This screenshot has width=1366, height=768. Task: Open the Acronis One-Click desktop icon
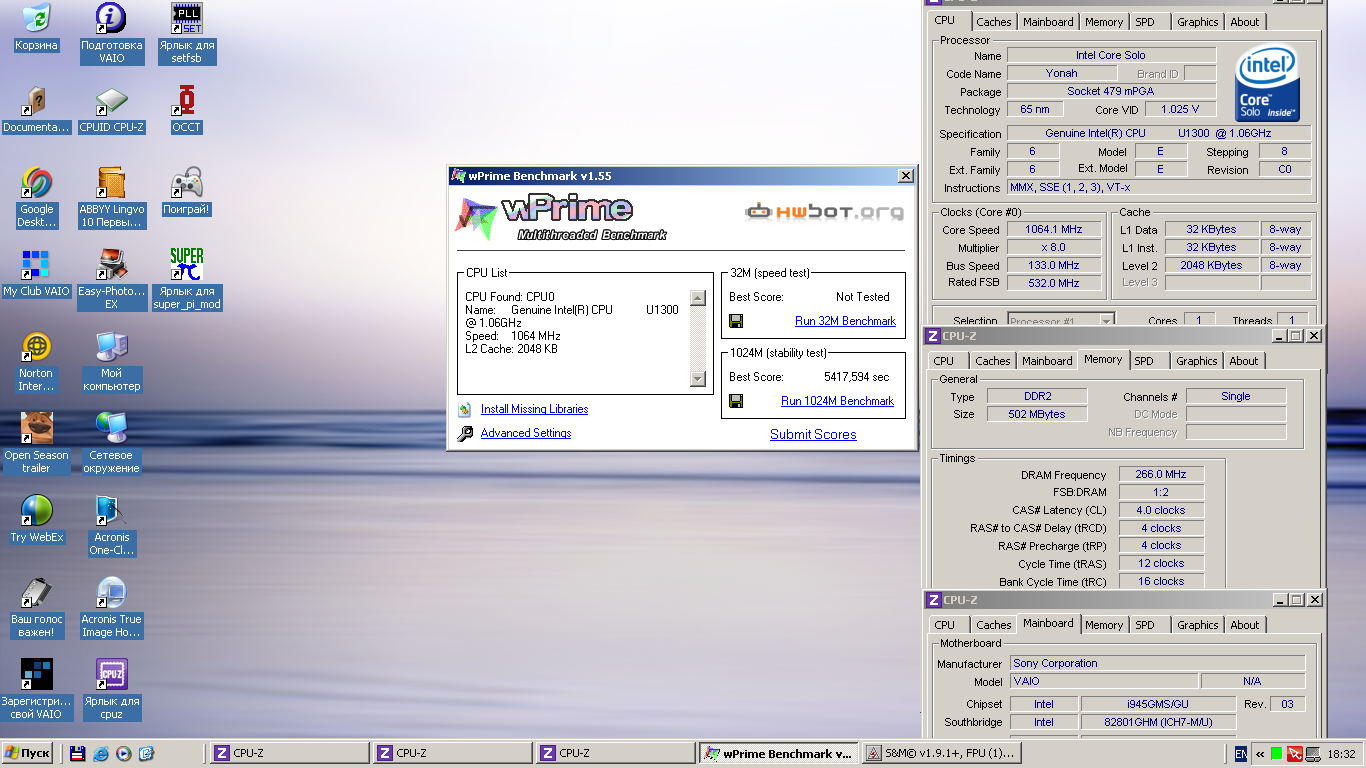click(111, 510)
